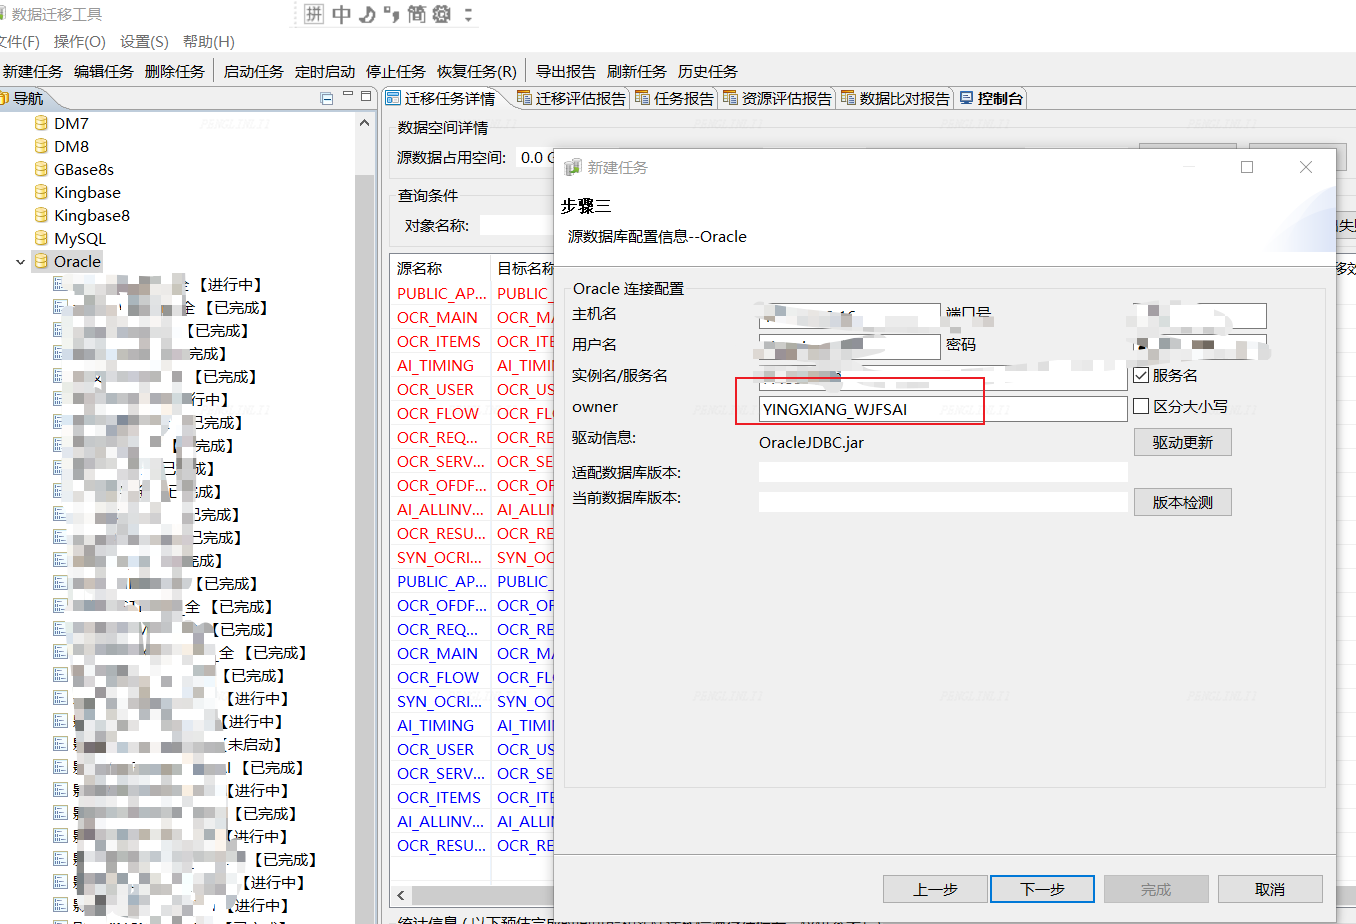Open IME settings gear icon

click(x=441, y=14)
